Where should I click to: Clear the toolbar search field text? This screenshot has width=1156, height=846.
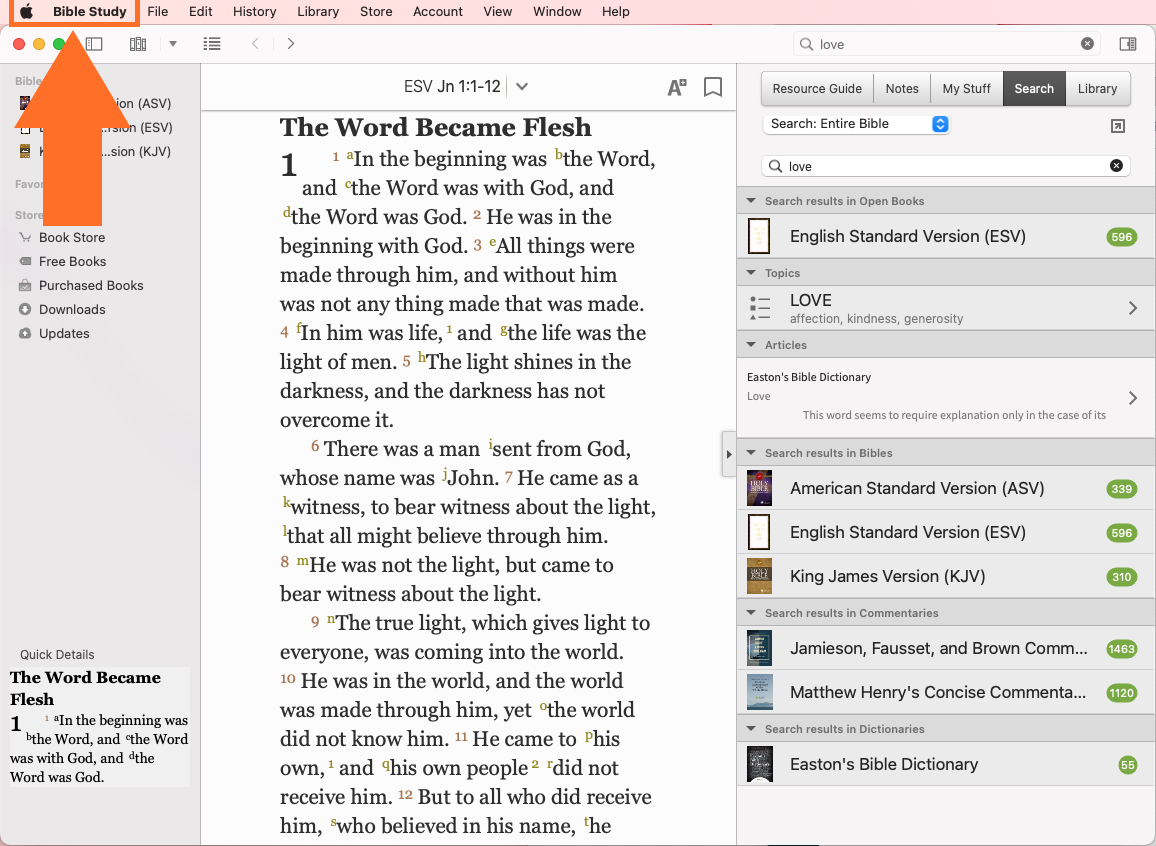tap(1087, 44)
